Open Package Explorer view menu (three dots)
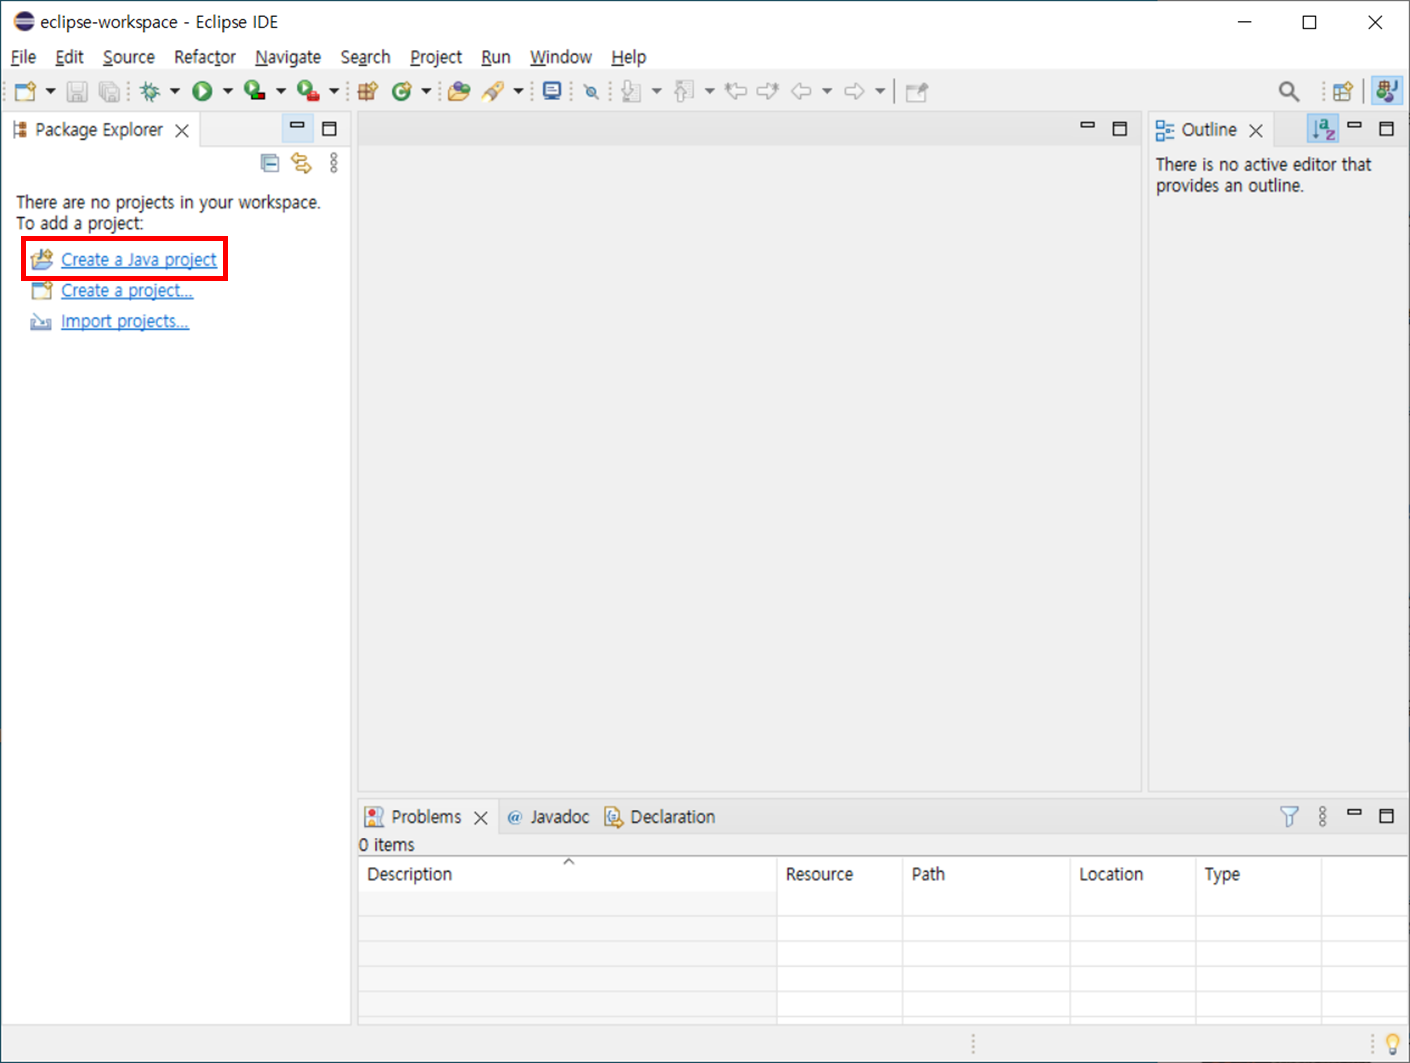This screenshot has height=1063, width=1410. click(334, 163)
